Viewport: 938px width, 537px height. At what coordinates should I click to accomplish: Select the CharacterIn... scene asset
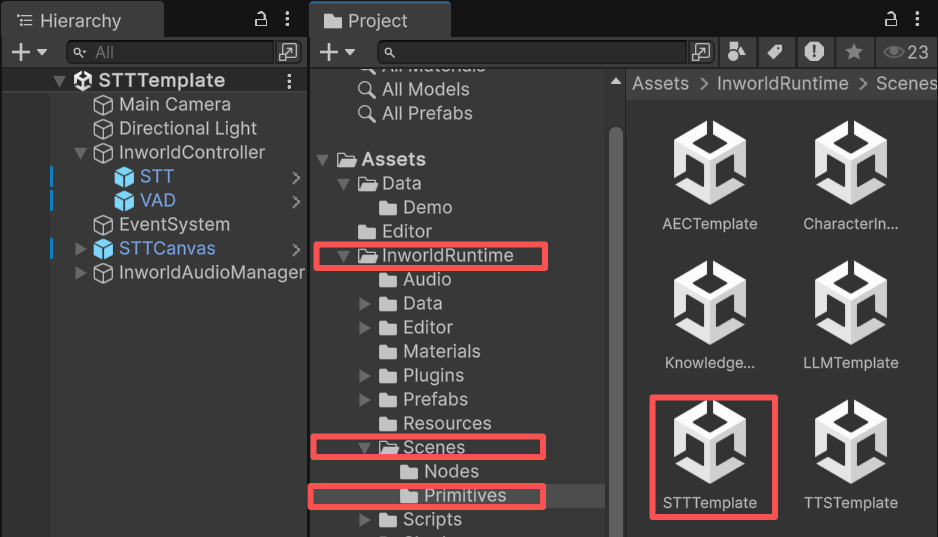[851, 175]
